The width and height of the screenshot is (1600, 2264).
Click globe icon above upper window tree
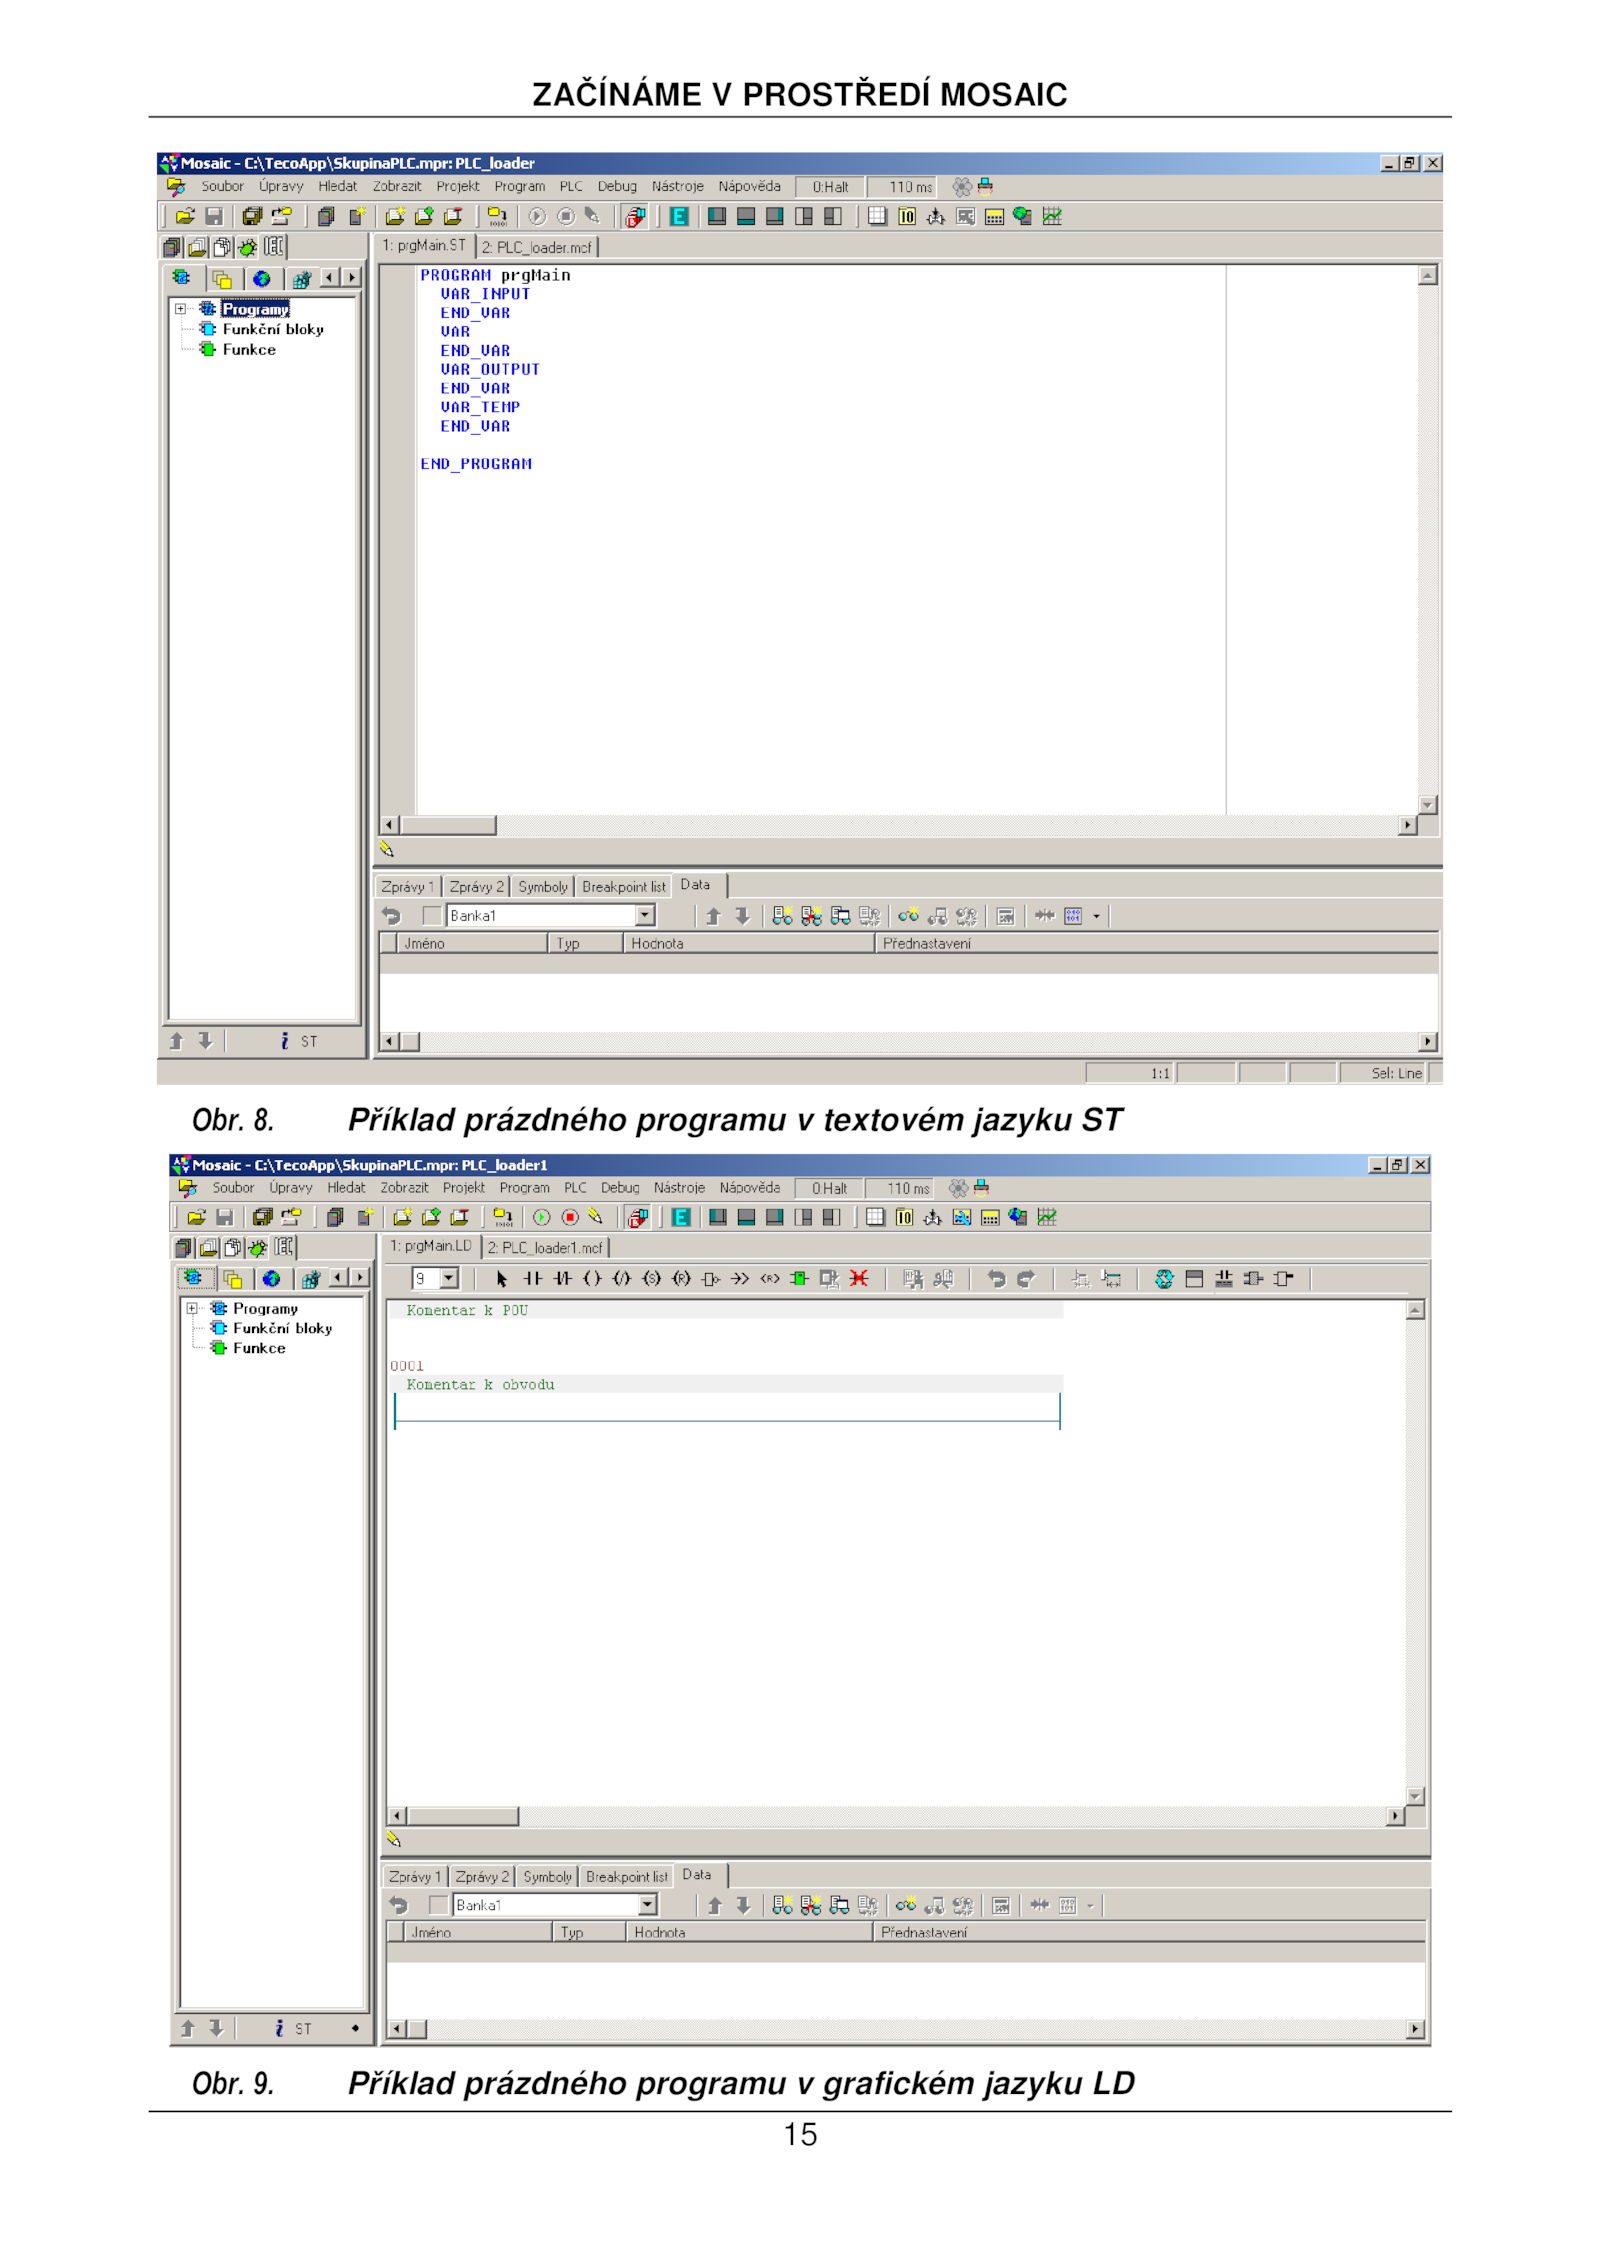pyautogui.click(x=262, y=279)
